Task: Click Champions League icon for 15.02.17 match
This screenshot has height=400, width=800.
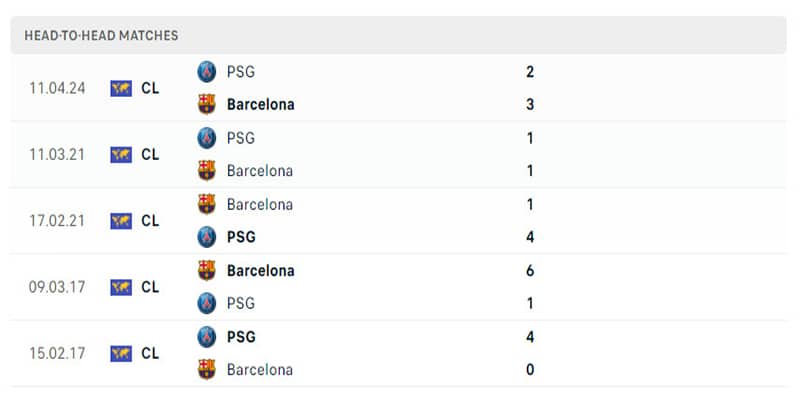Action: (121, 353)
